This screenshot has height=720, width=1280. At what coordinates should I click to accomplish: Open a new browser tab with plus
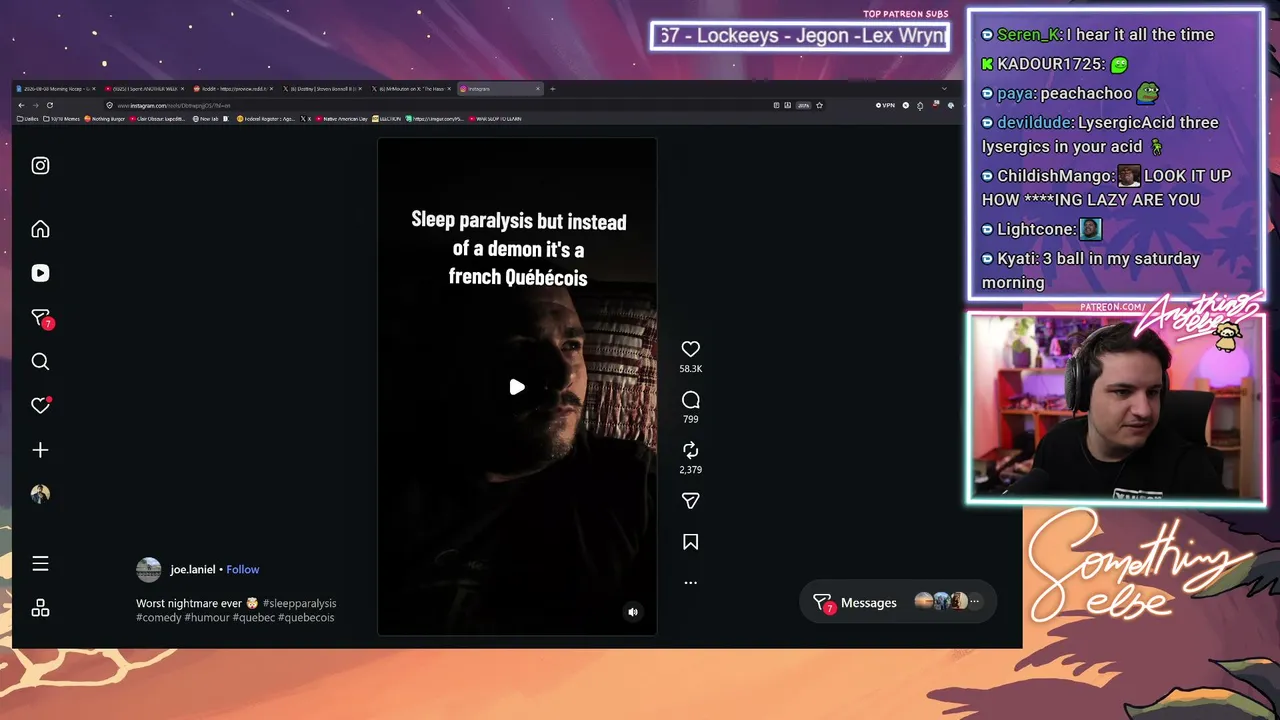pos(553,89)
